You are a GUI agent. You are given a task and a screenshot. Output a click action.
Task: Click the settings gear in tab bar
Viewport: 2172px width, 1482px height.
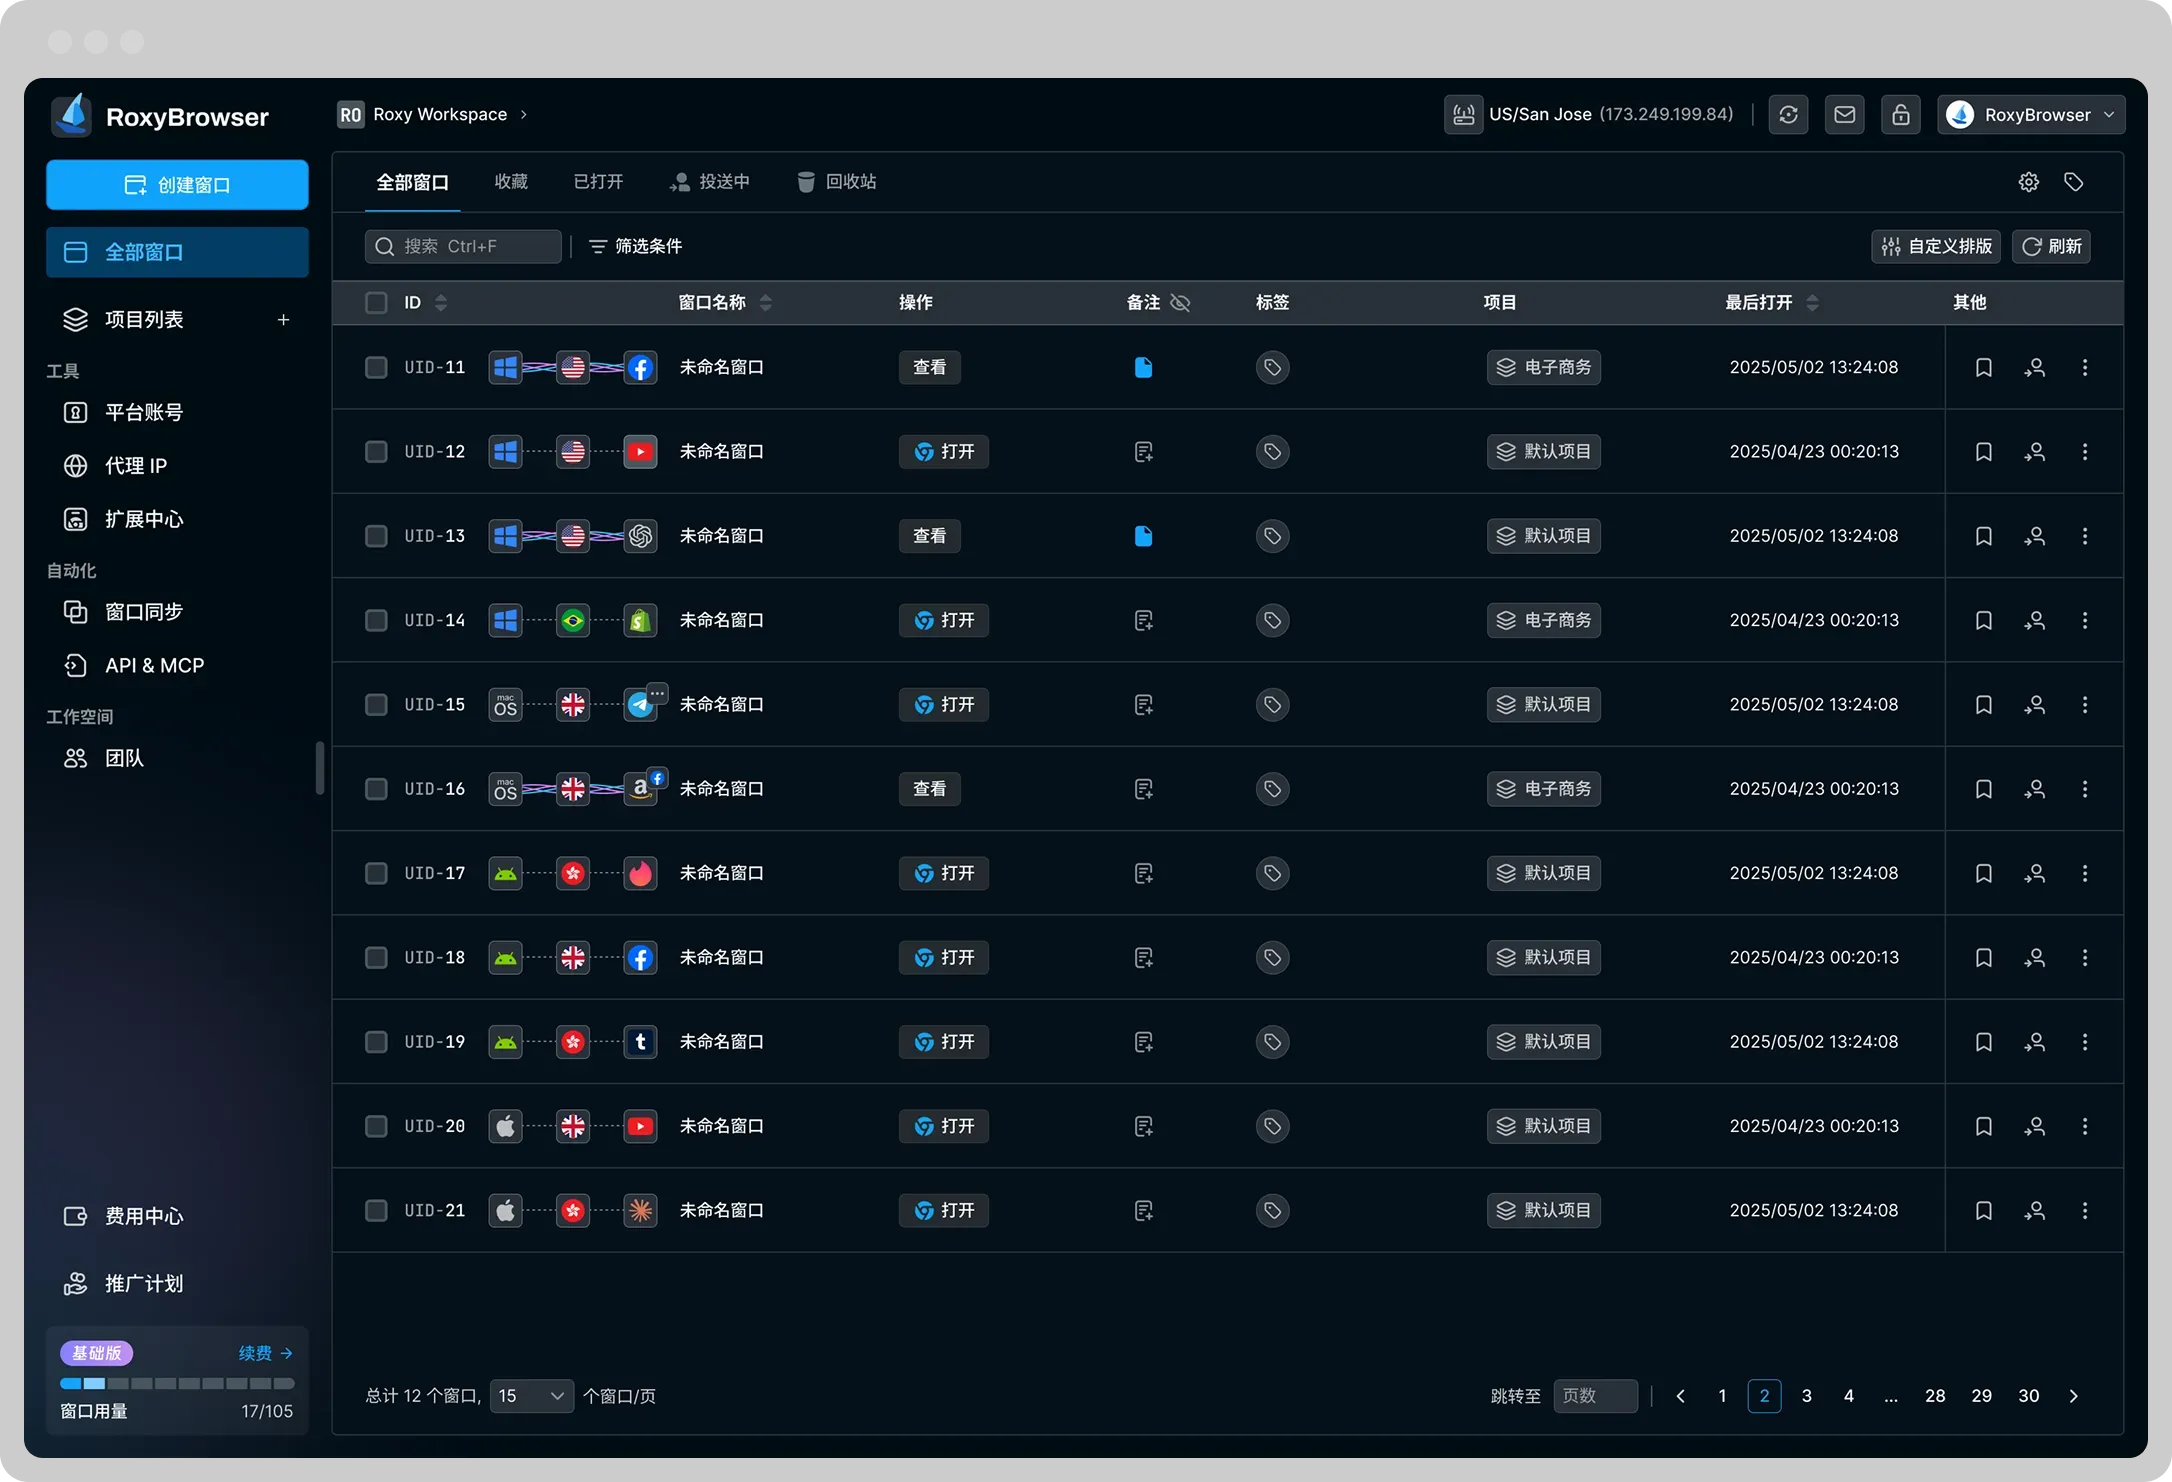tap(2029, 182)
